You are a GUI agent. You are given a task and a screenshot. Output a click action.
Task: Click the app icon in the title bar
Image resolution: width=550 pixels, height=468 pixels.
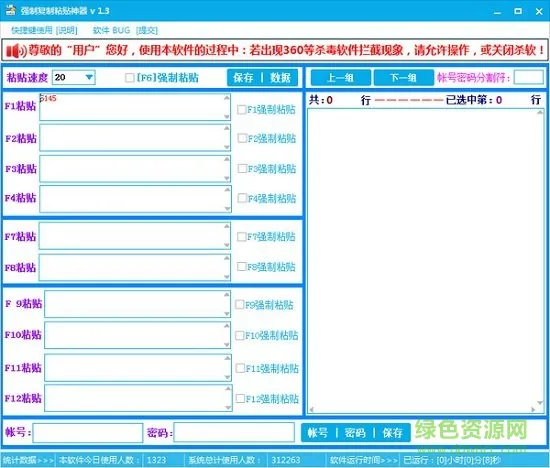(11, 10)
